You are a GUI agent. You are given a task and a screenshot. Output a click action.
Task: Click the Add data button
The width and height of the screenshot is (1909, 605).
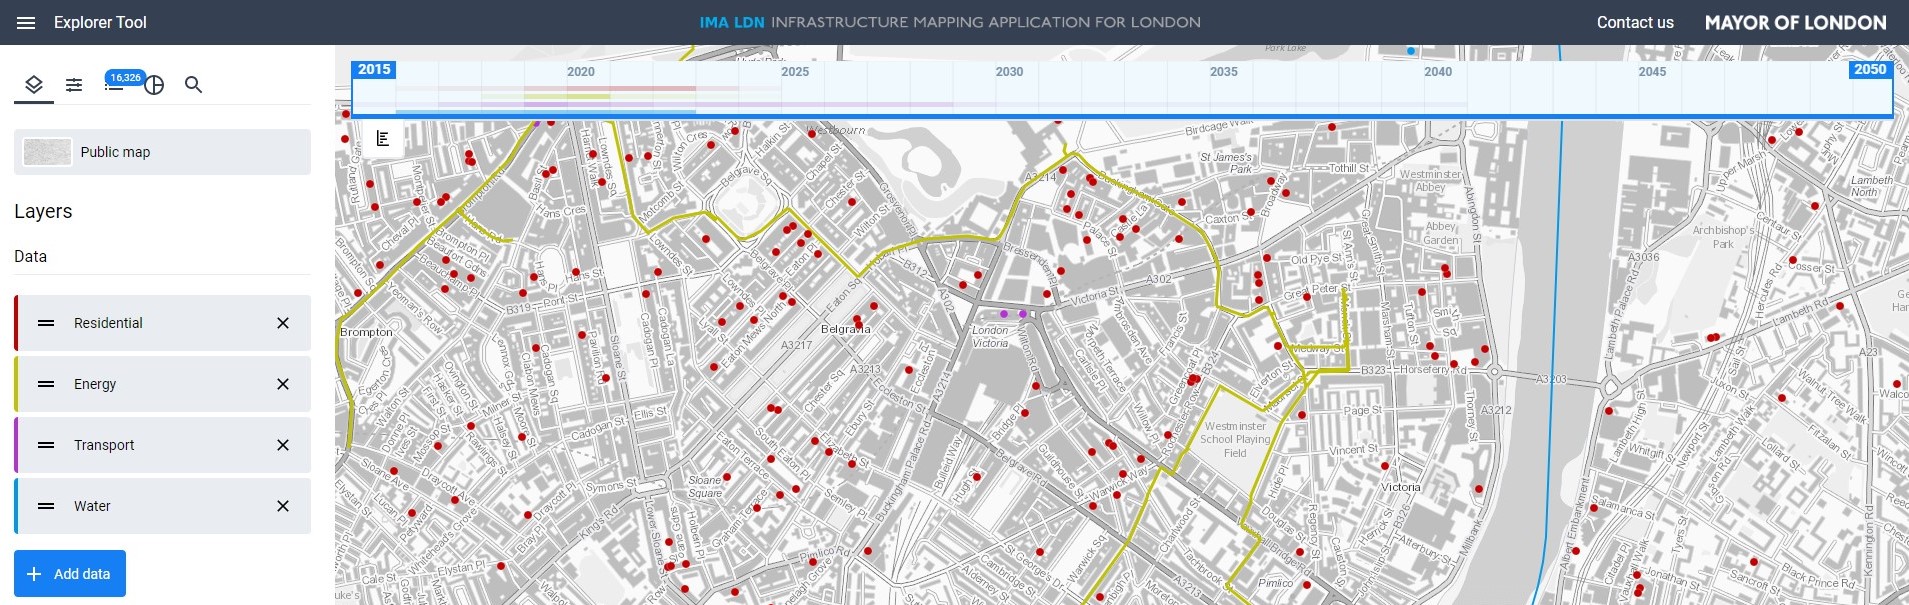pyautogui.click(x=70, y=574)
